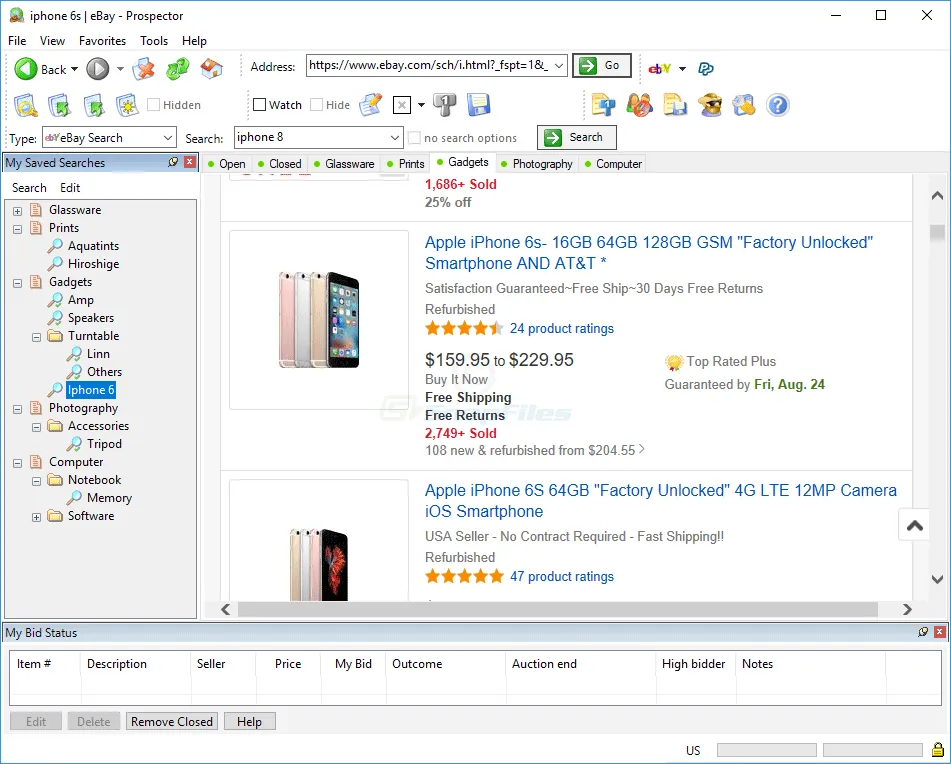The width and height of the screenshot is (951, 764).
Task: Click the first green-arrow page icon left of Hidden
Action: pos(59,105)
